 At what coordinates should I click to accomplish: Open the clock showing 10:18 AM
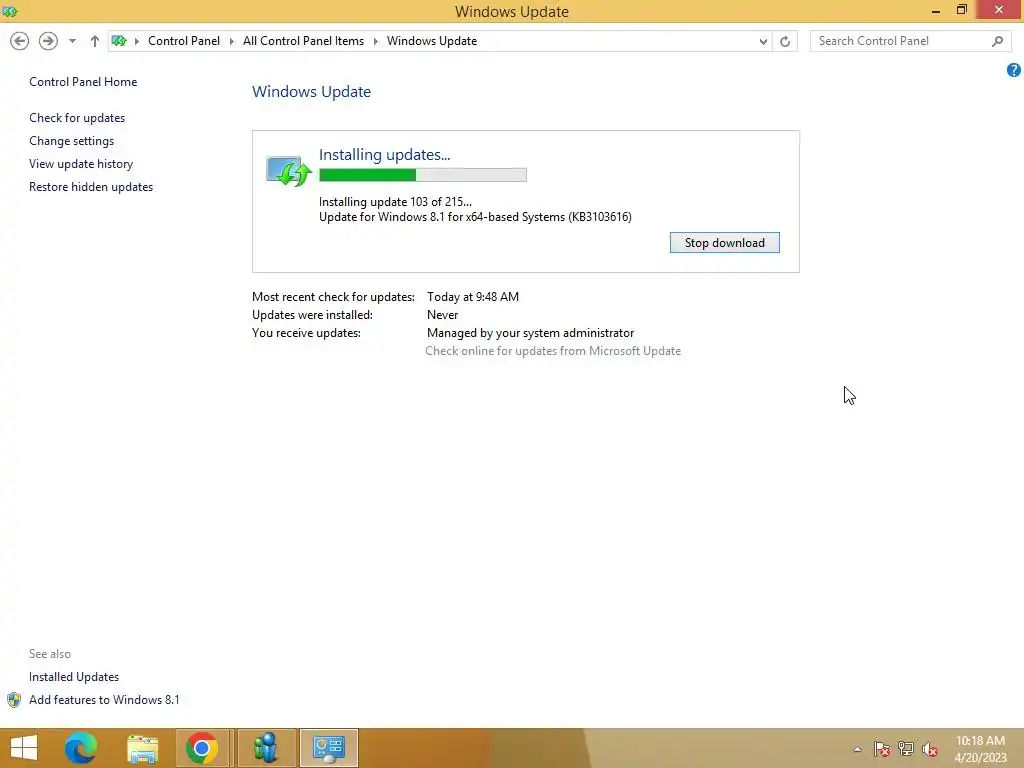980,749
